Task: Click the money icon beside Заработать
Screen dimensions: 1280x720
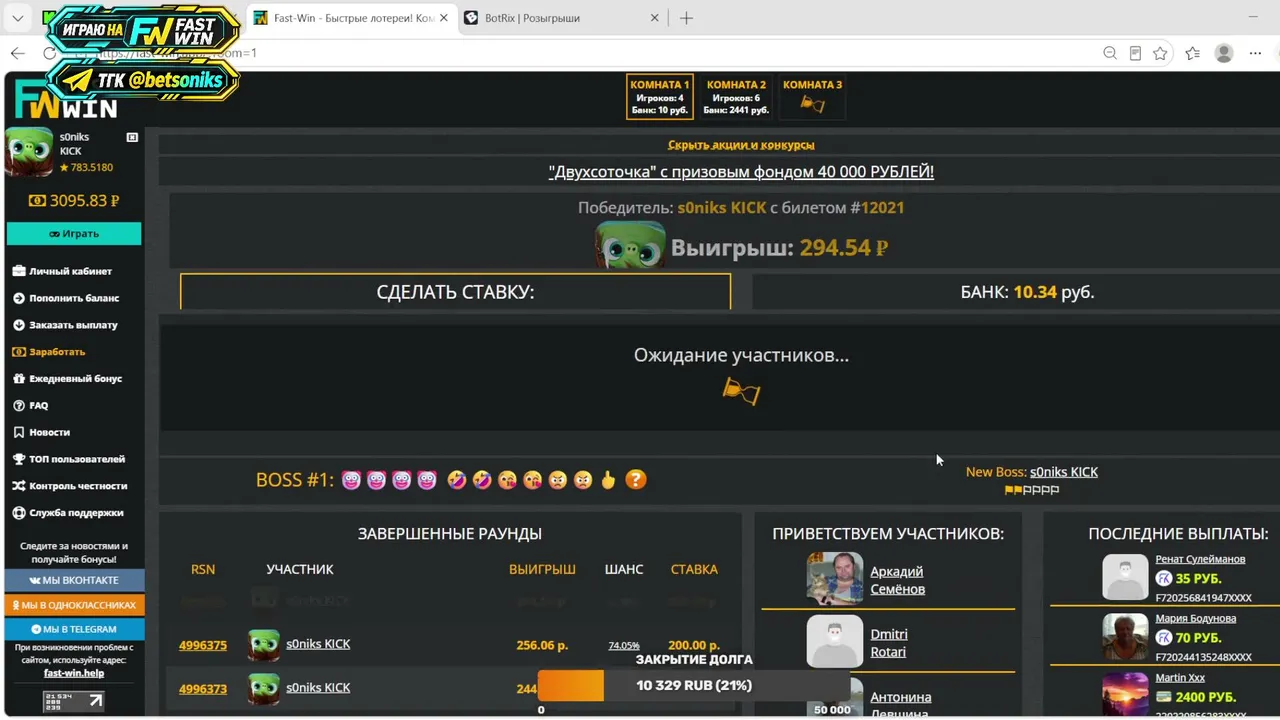Action: point(19,352)
